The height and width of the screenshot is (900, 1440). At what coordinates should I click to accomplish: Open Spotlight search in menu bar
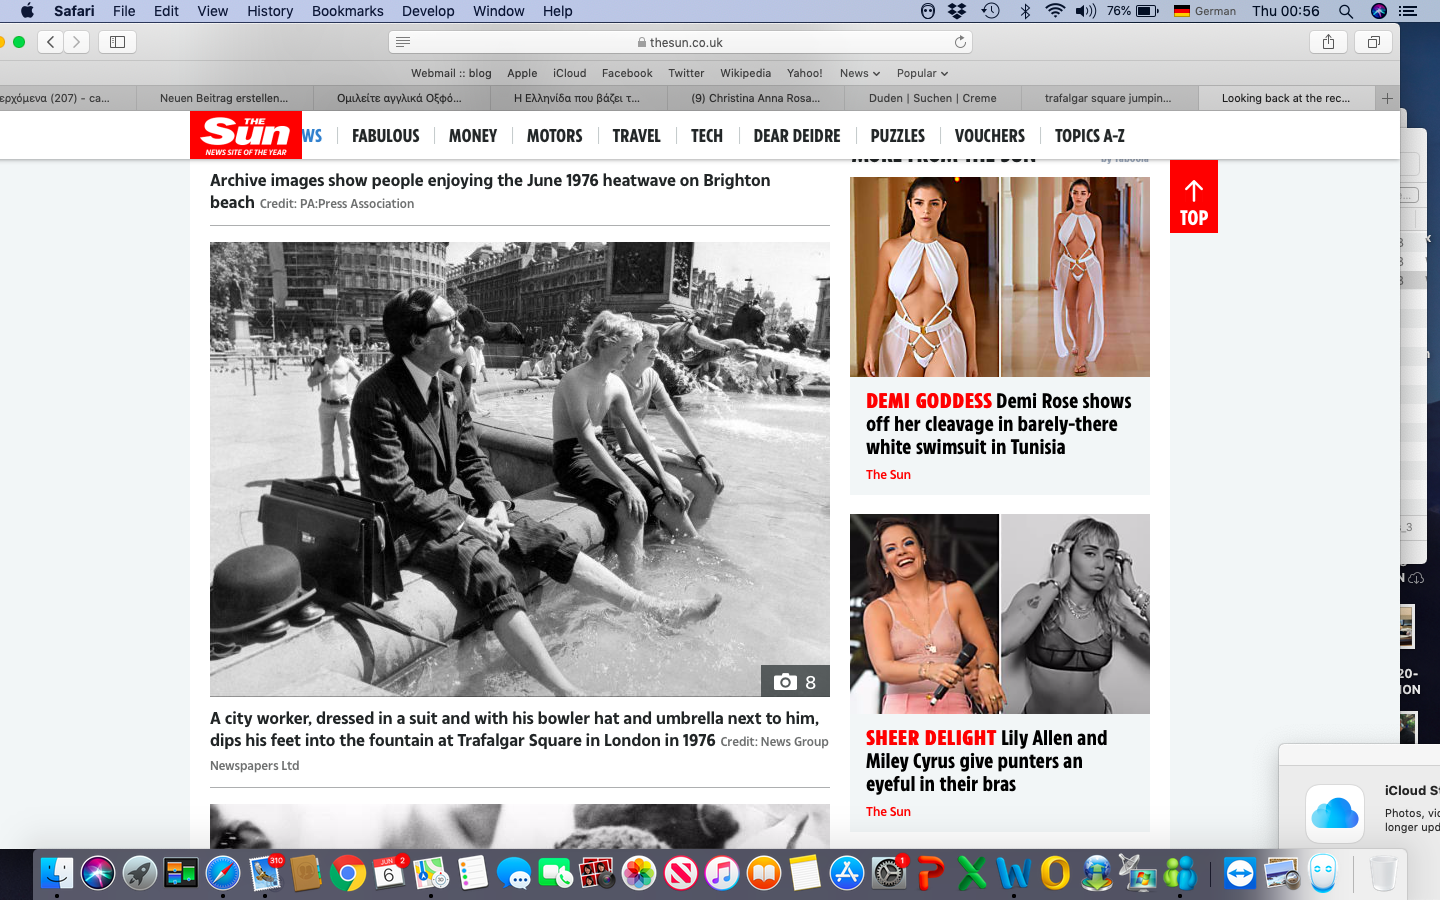point(1346,11)
